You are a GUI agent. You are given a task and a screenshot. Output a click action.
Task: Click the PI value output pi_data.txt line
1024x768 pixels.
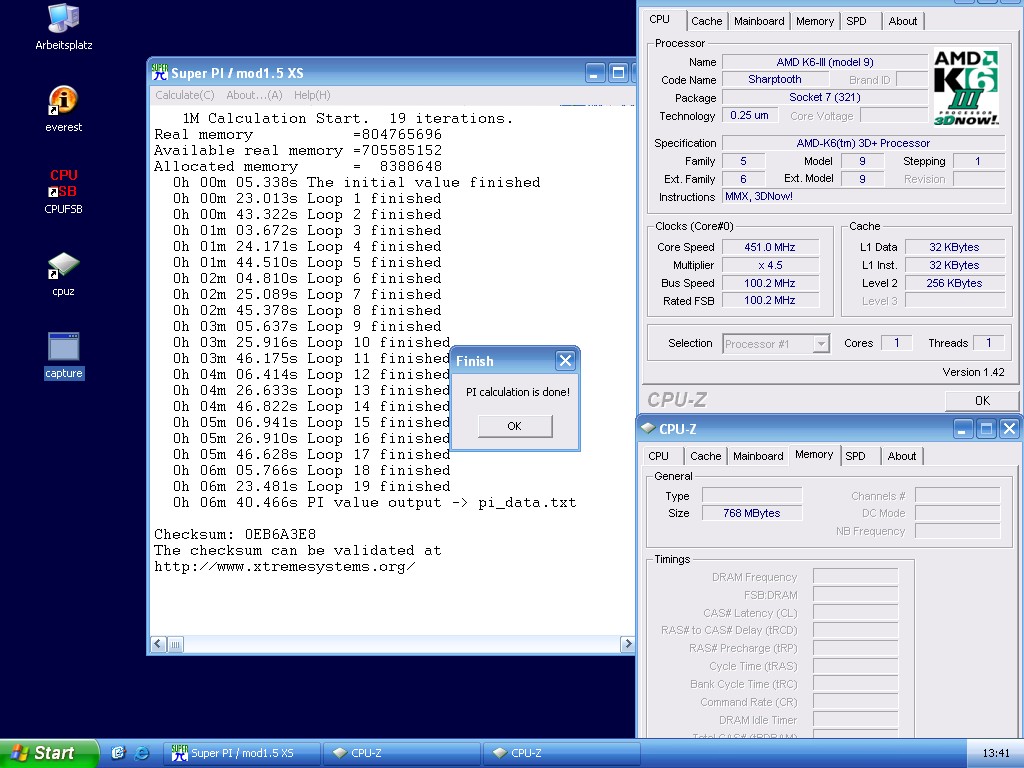pos(374,503)
